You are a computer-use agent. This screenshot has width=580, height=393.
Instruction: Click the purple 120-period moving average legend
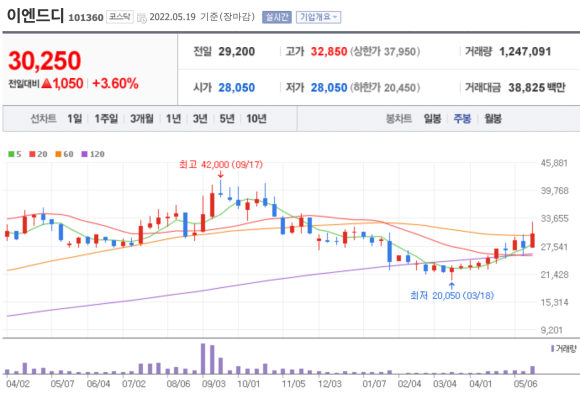(93, 154)
